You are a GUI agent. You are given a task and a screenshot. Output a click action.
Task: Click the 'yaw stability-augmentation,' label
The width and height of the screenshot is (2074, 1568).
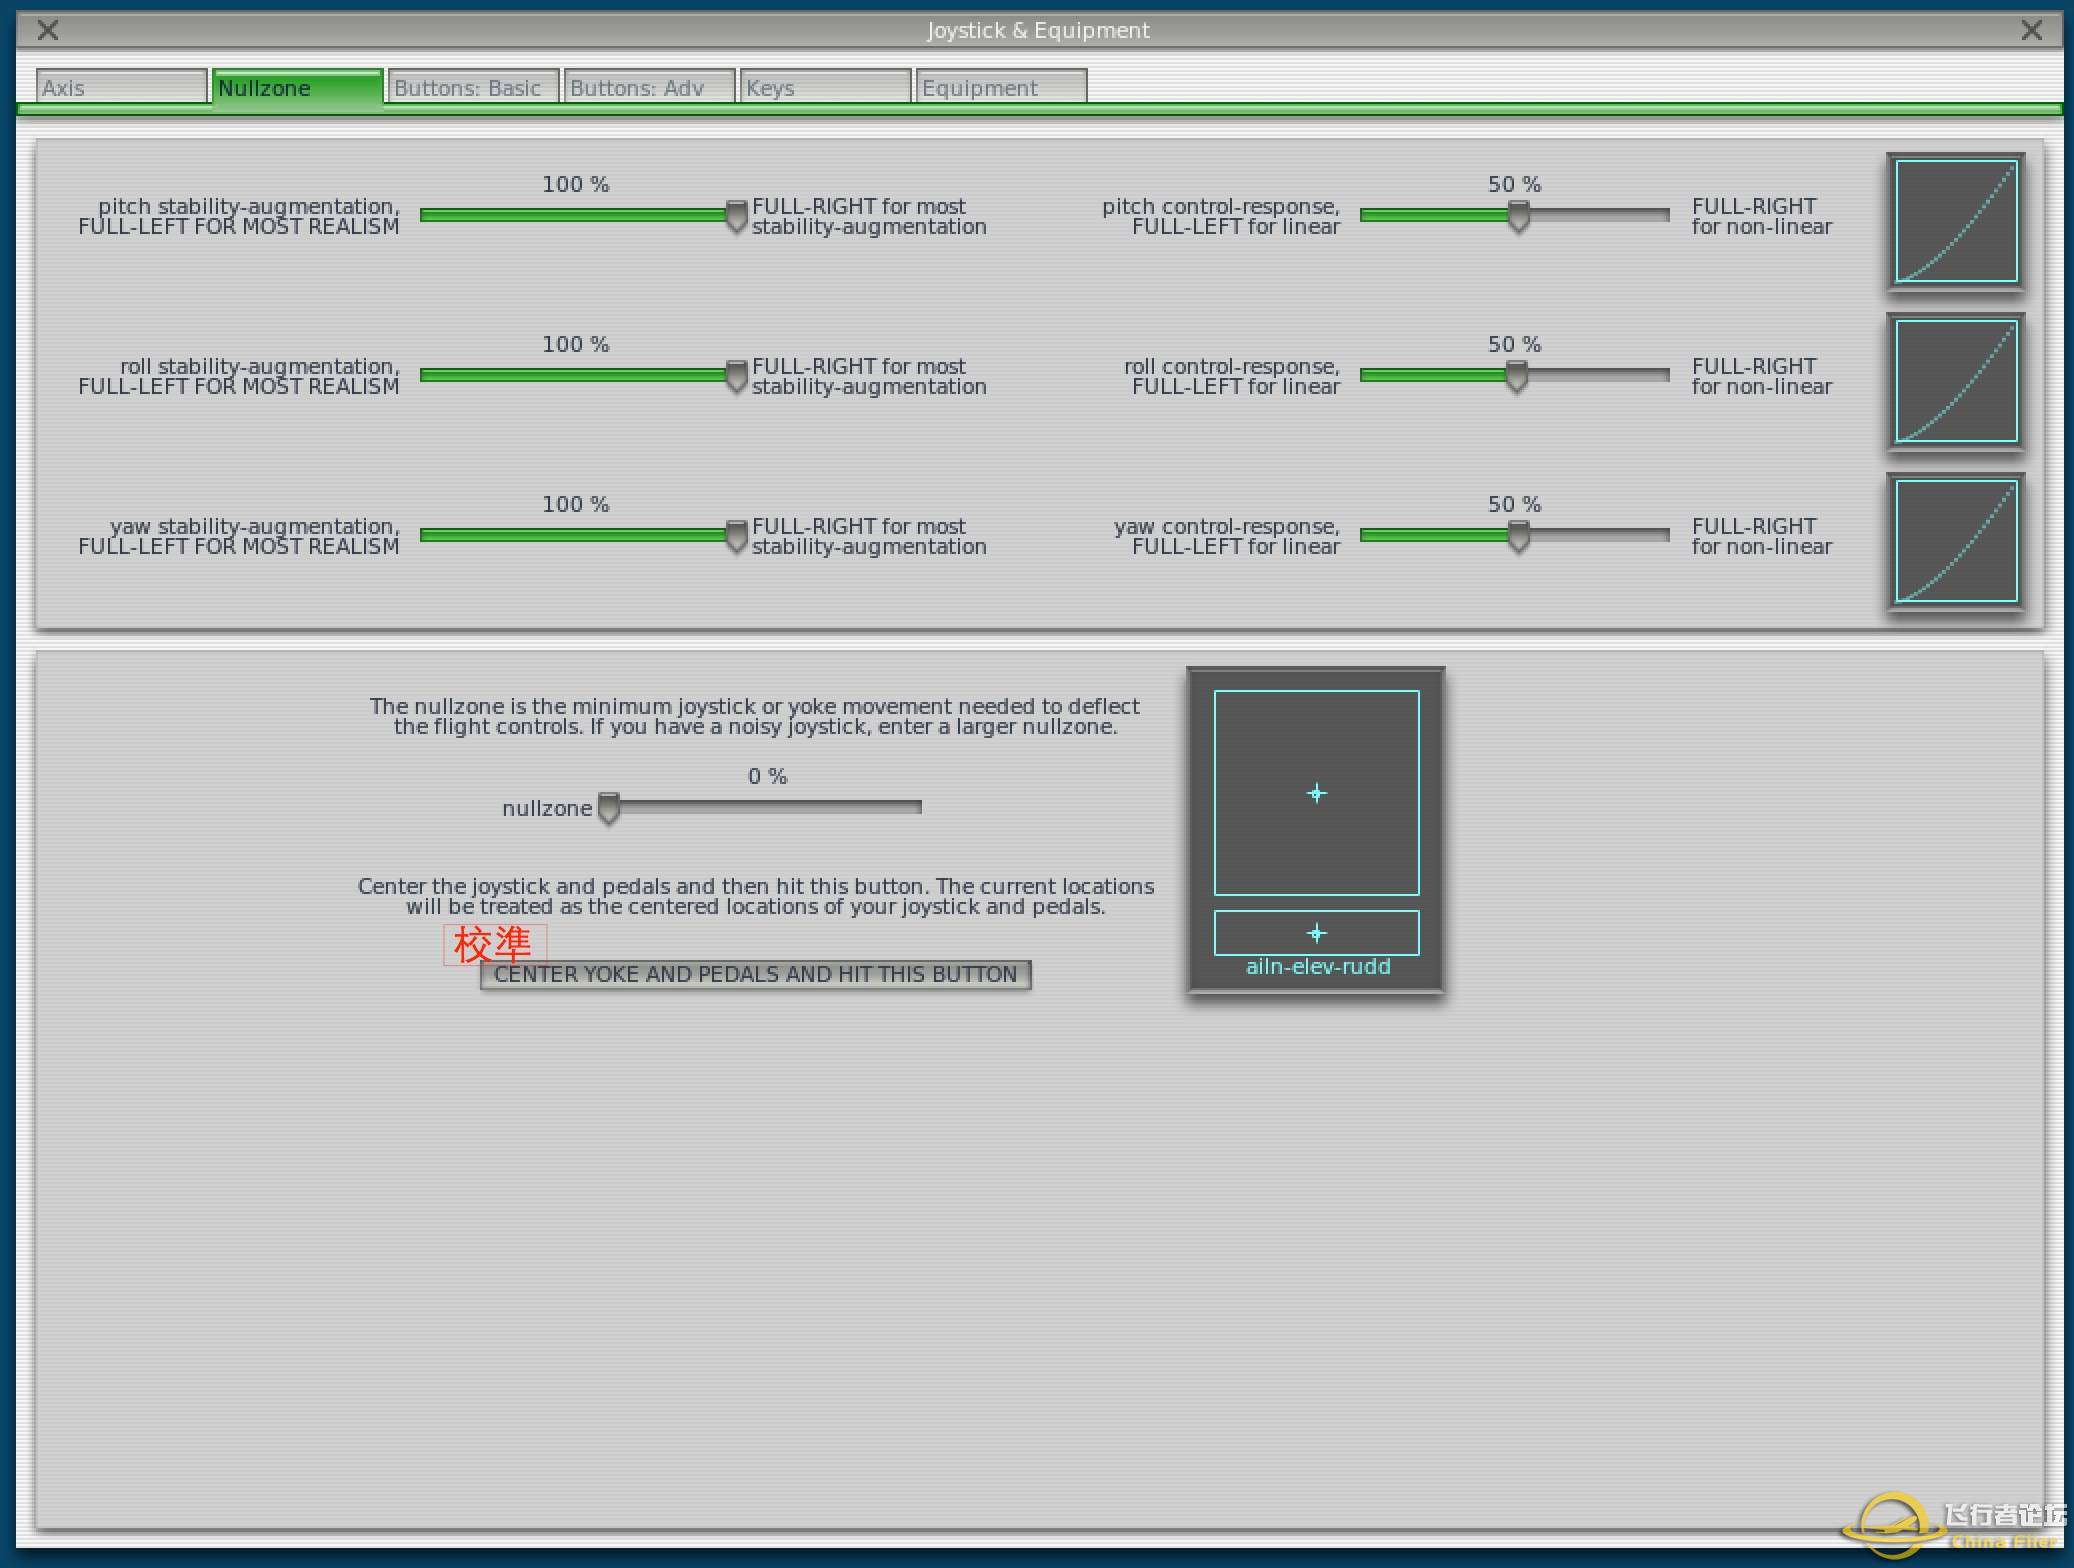click(x=255, y=526)
